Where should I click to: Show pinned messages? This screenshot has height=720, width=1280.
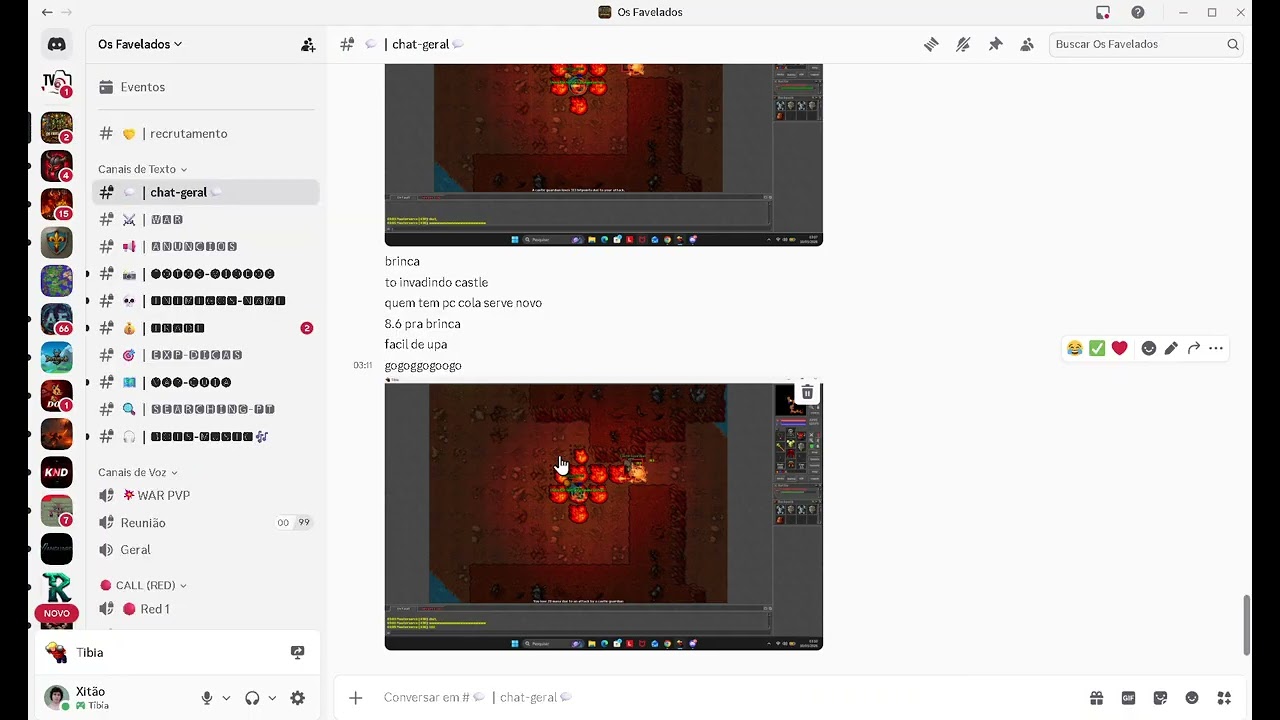point(995,44)
